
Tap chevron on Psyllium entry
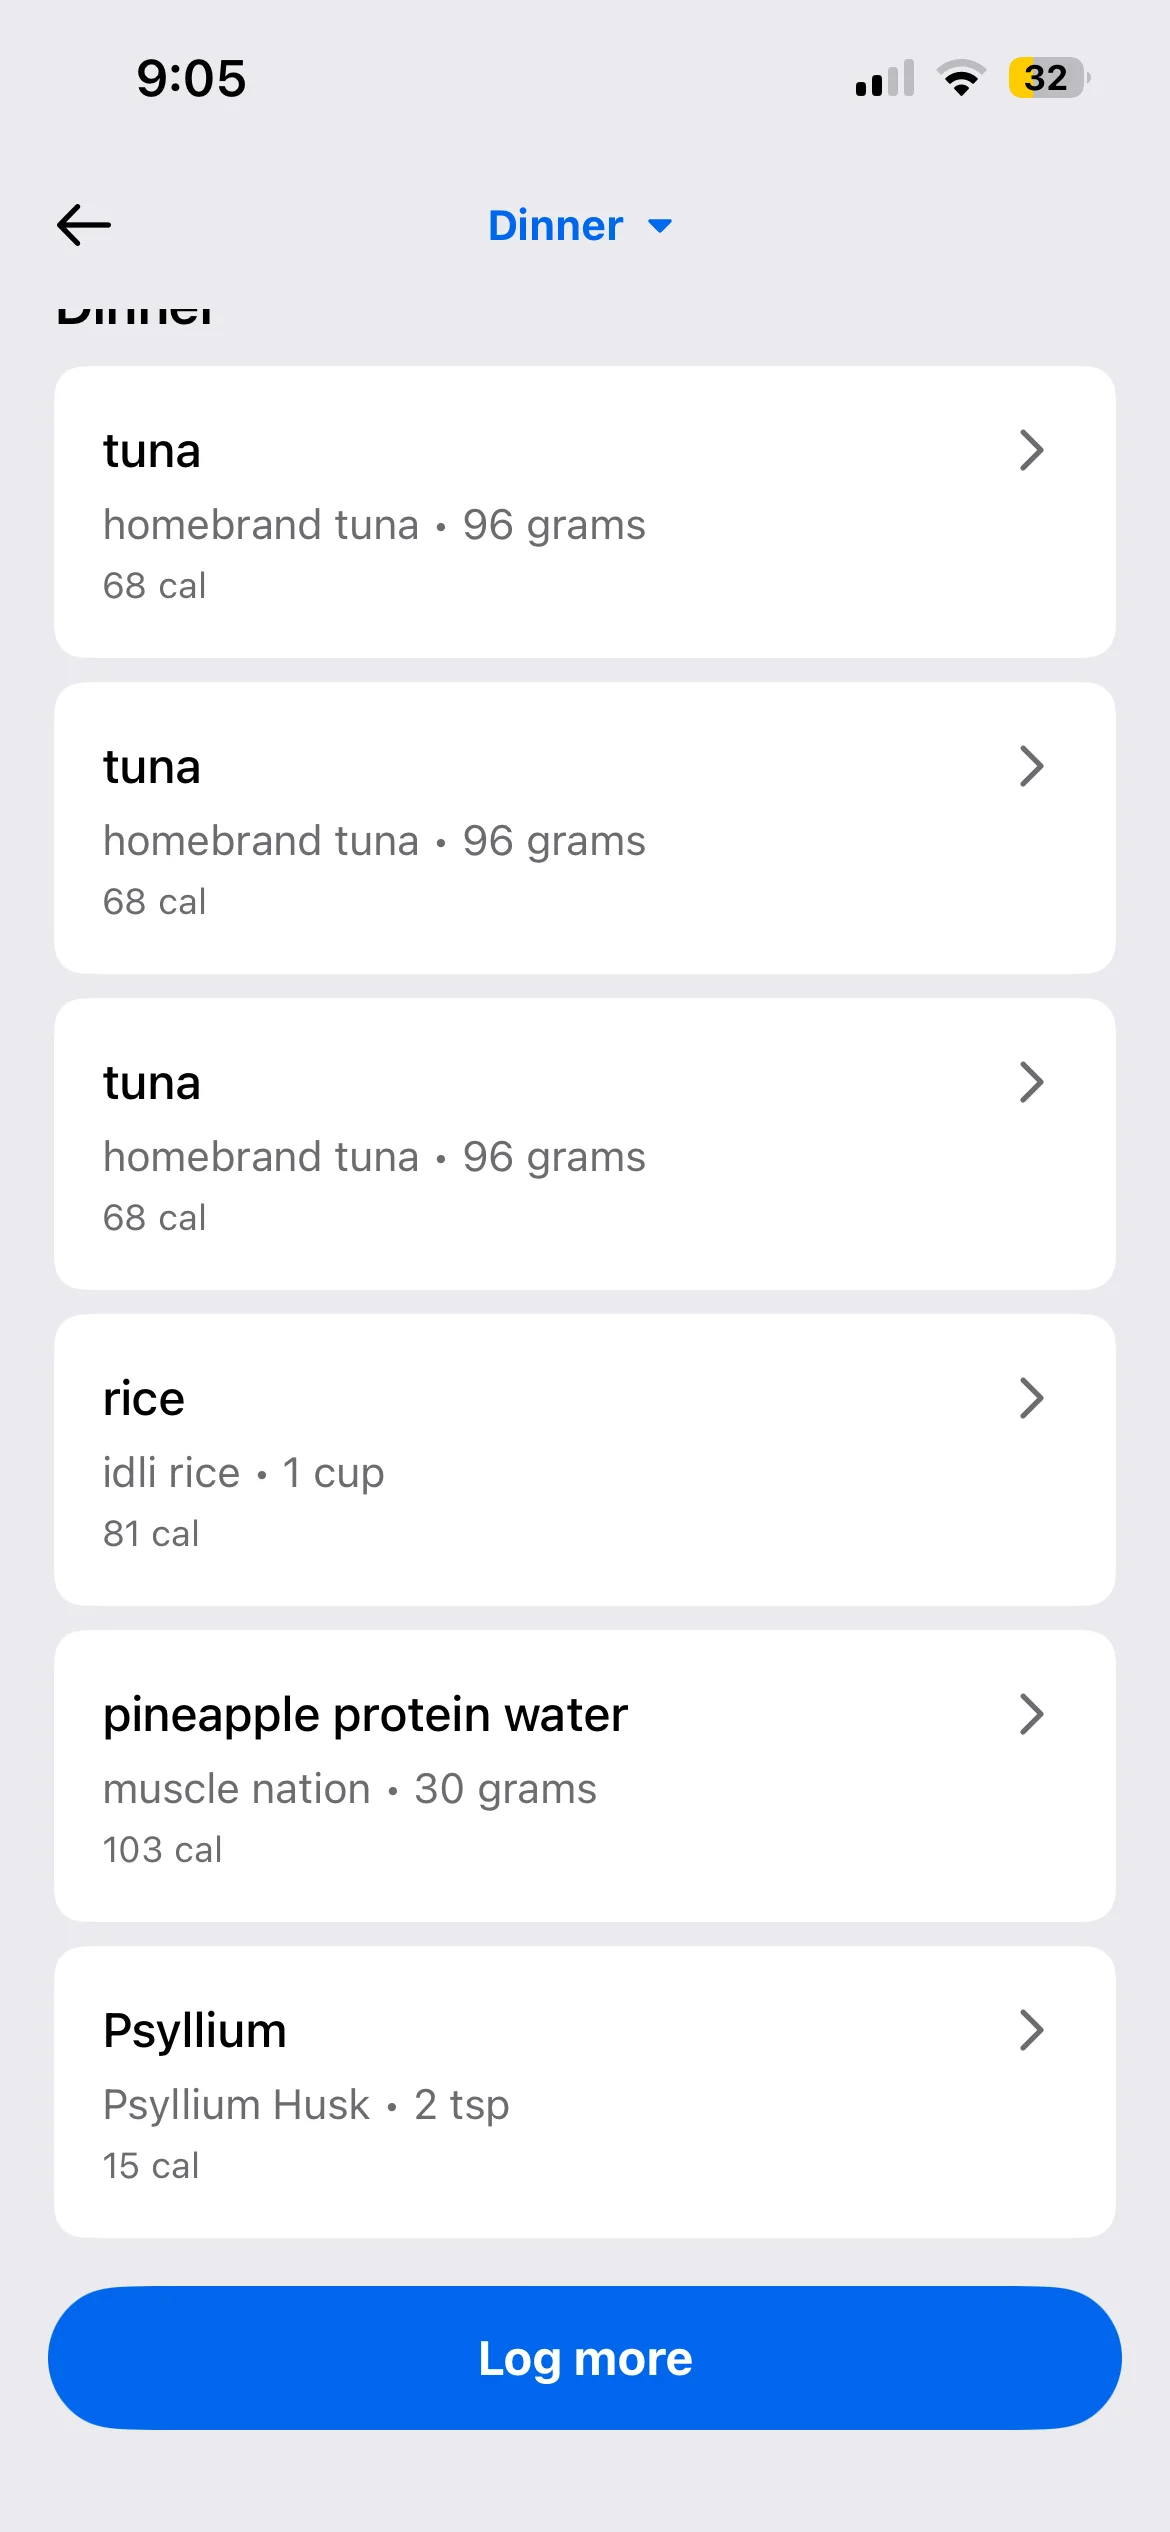click(x=1031, y=2030)
